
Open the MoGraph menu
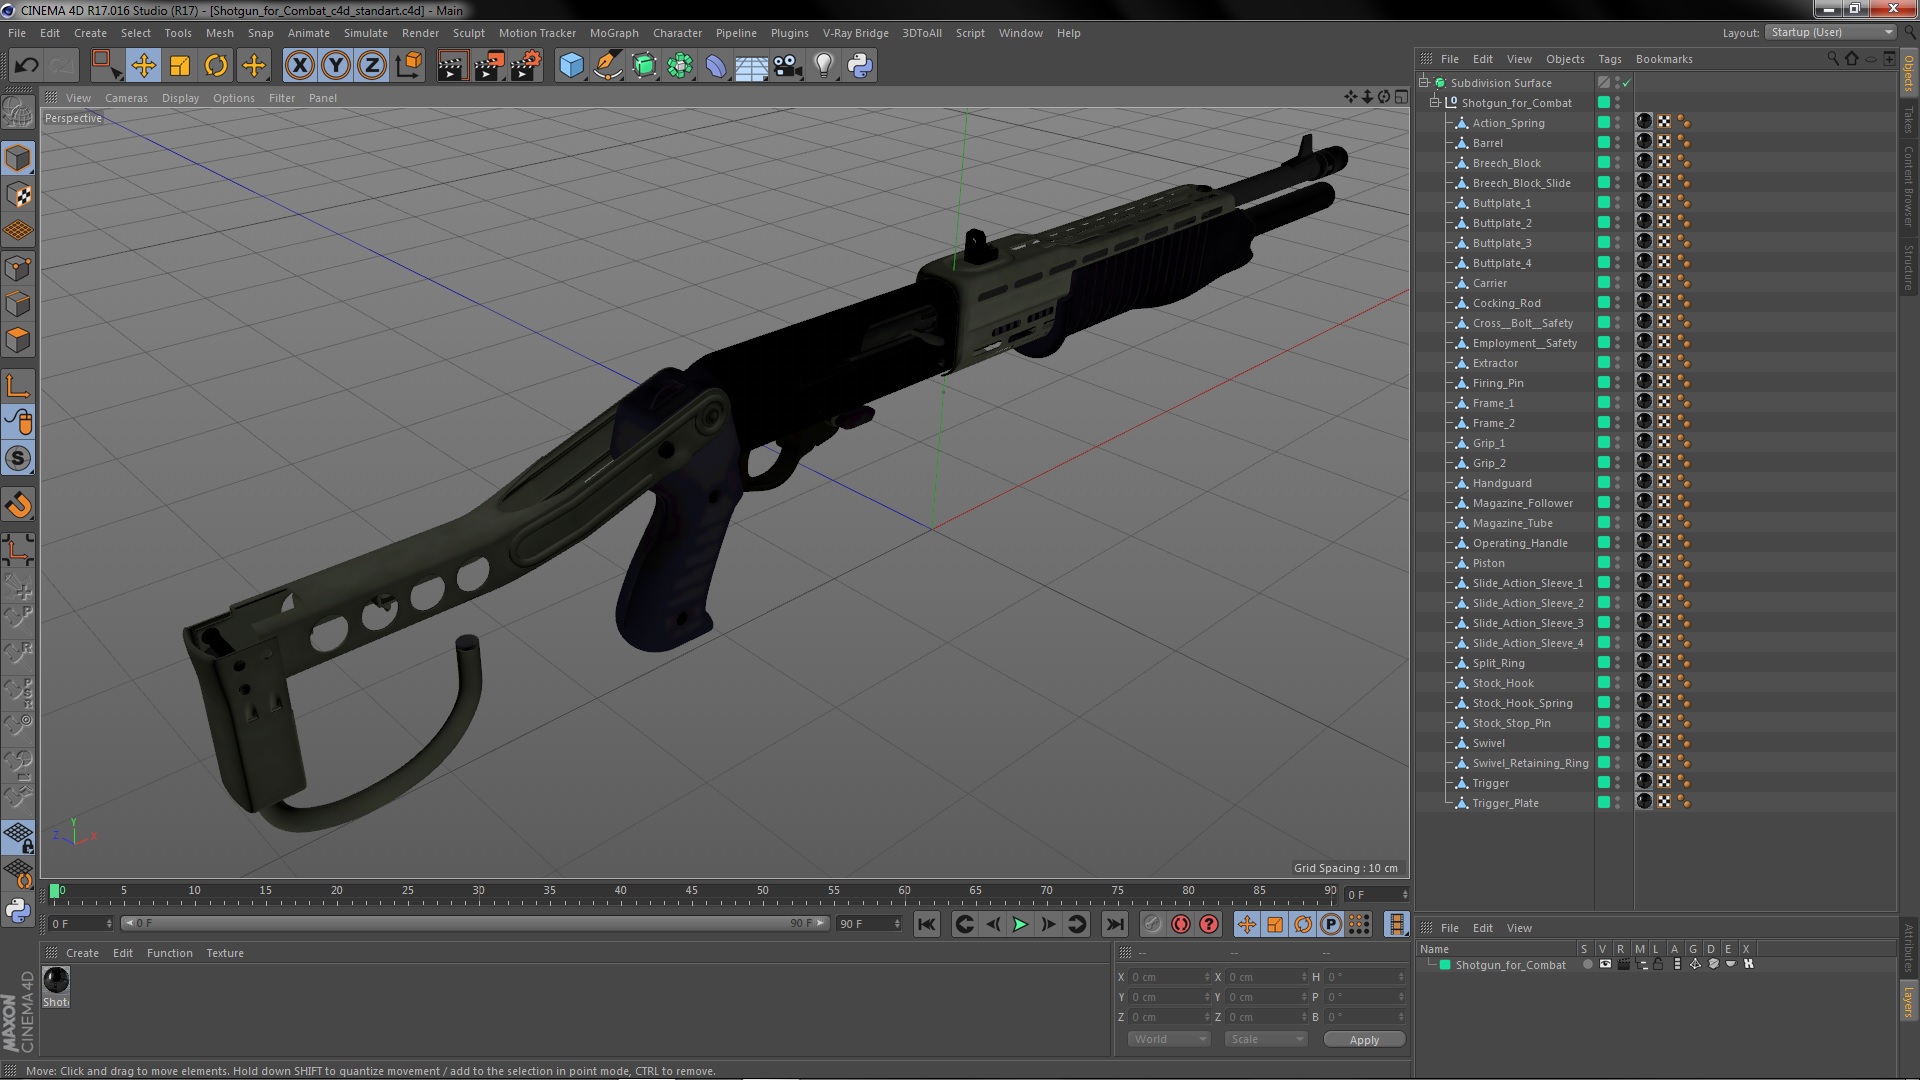614,33
